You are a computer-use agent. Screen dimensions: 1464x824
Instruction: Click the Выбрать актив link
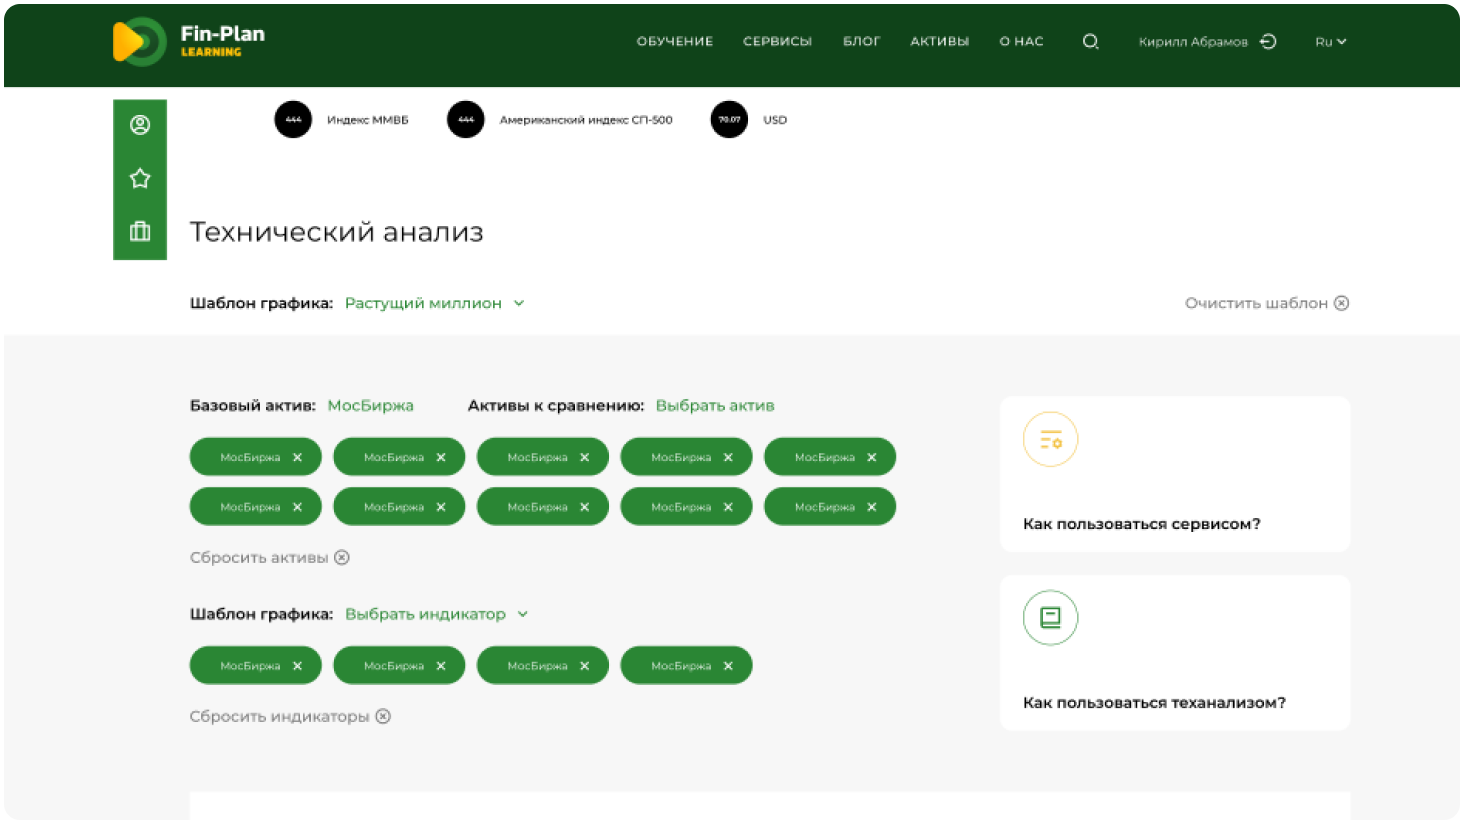pyautogui.click(x=715, y=405)
